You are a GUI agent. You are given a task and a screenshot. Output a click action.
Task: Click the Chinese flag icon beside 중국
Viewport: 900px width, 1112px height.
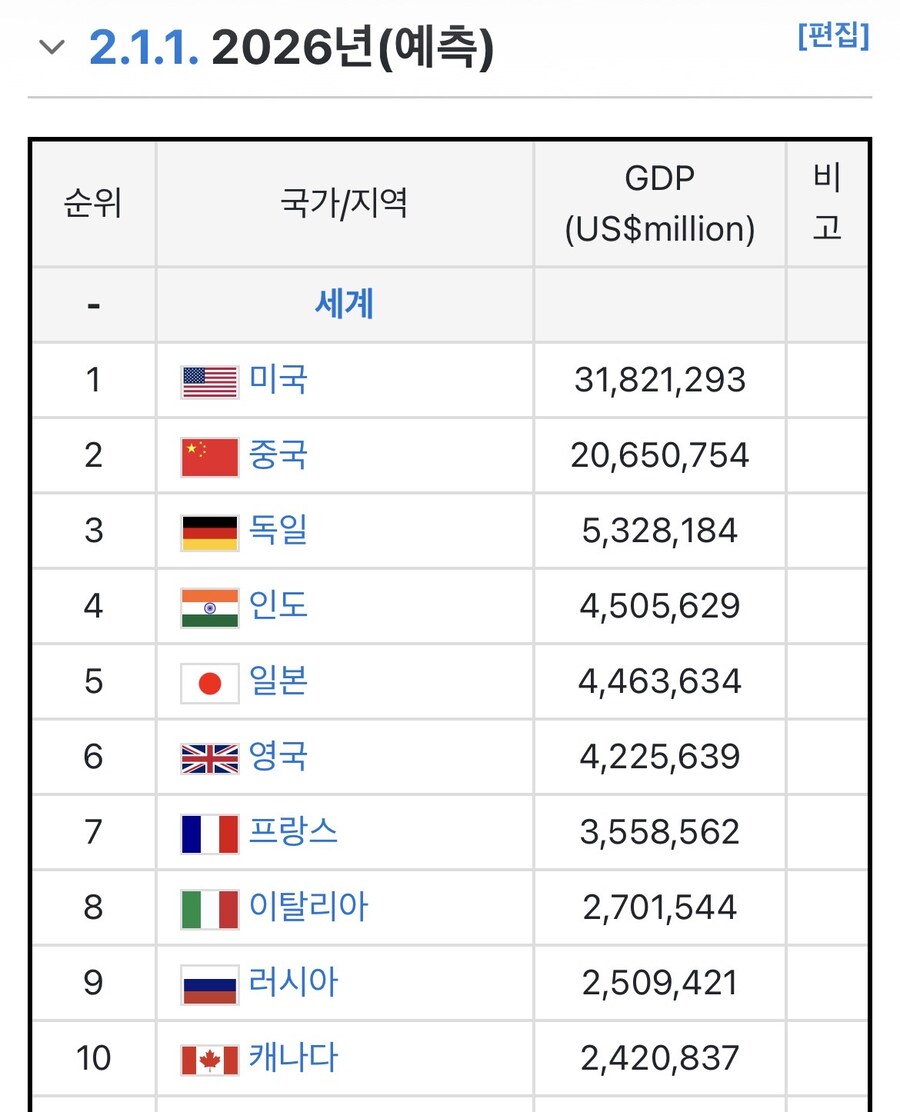coord(207,455)
